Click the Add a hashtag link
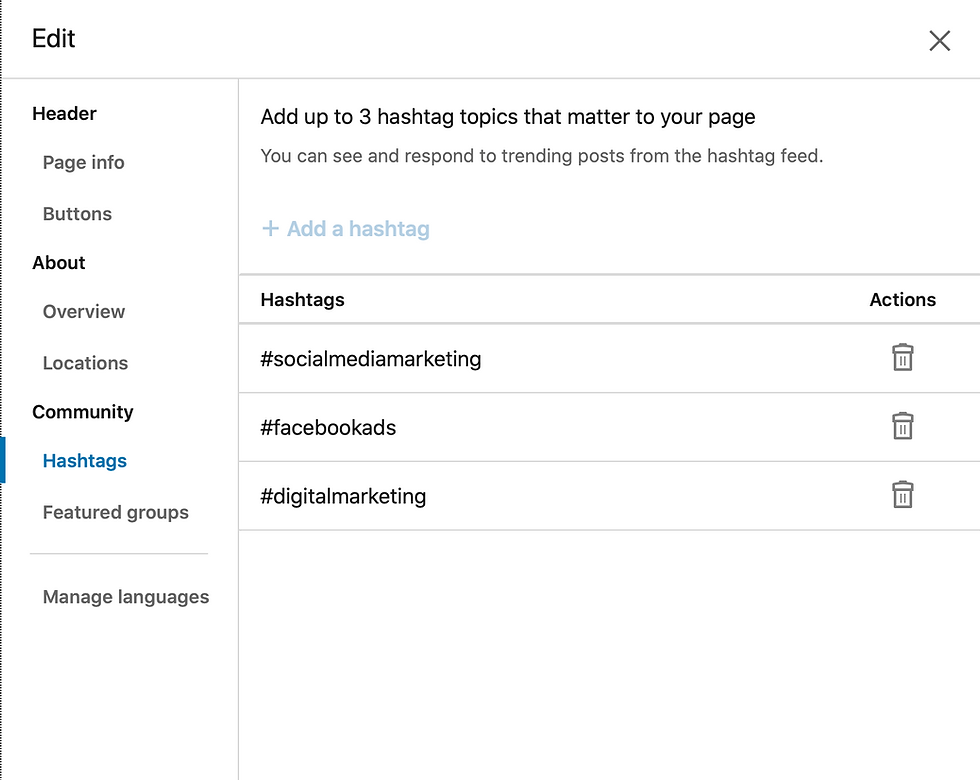Image resolution: width=980 pixels, height=780 pixels. pyautogui.click(x=346, y=229)
